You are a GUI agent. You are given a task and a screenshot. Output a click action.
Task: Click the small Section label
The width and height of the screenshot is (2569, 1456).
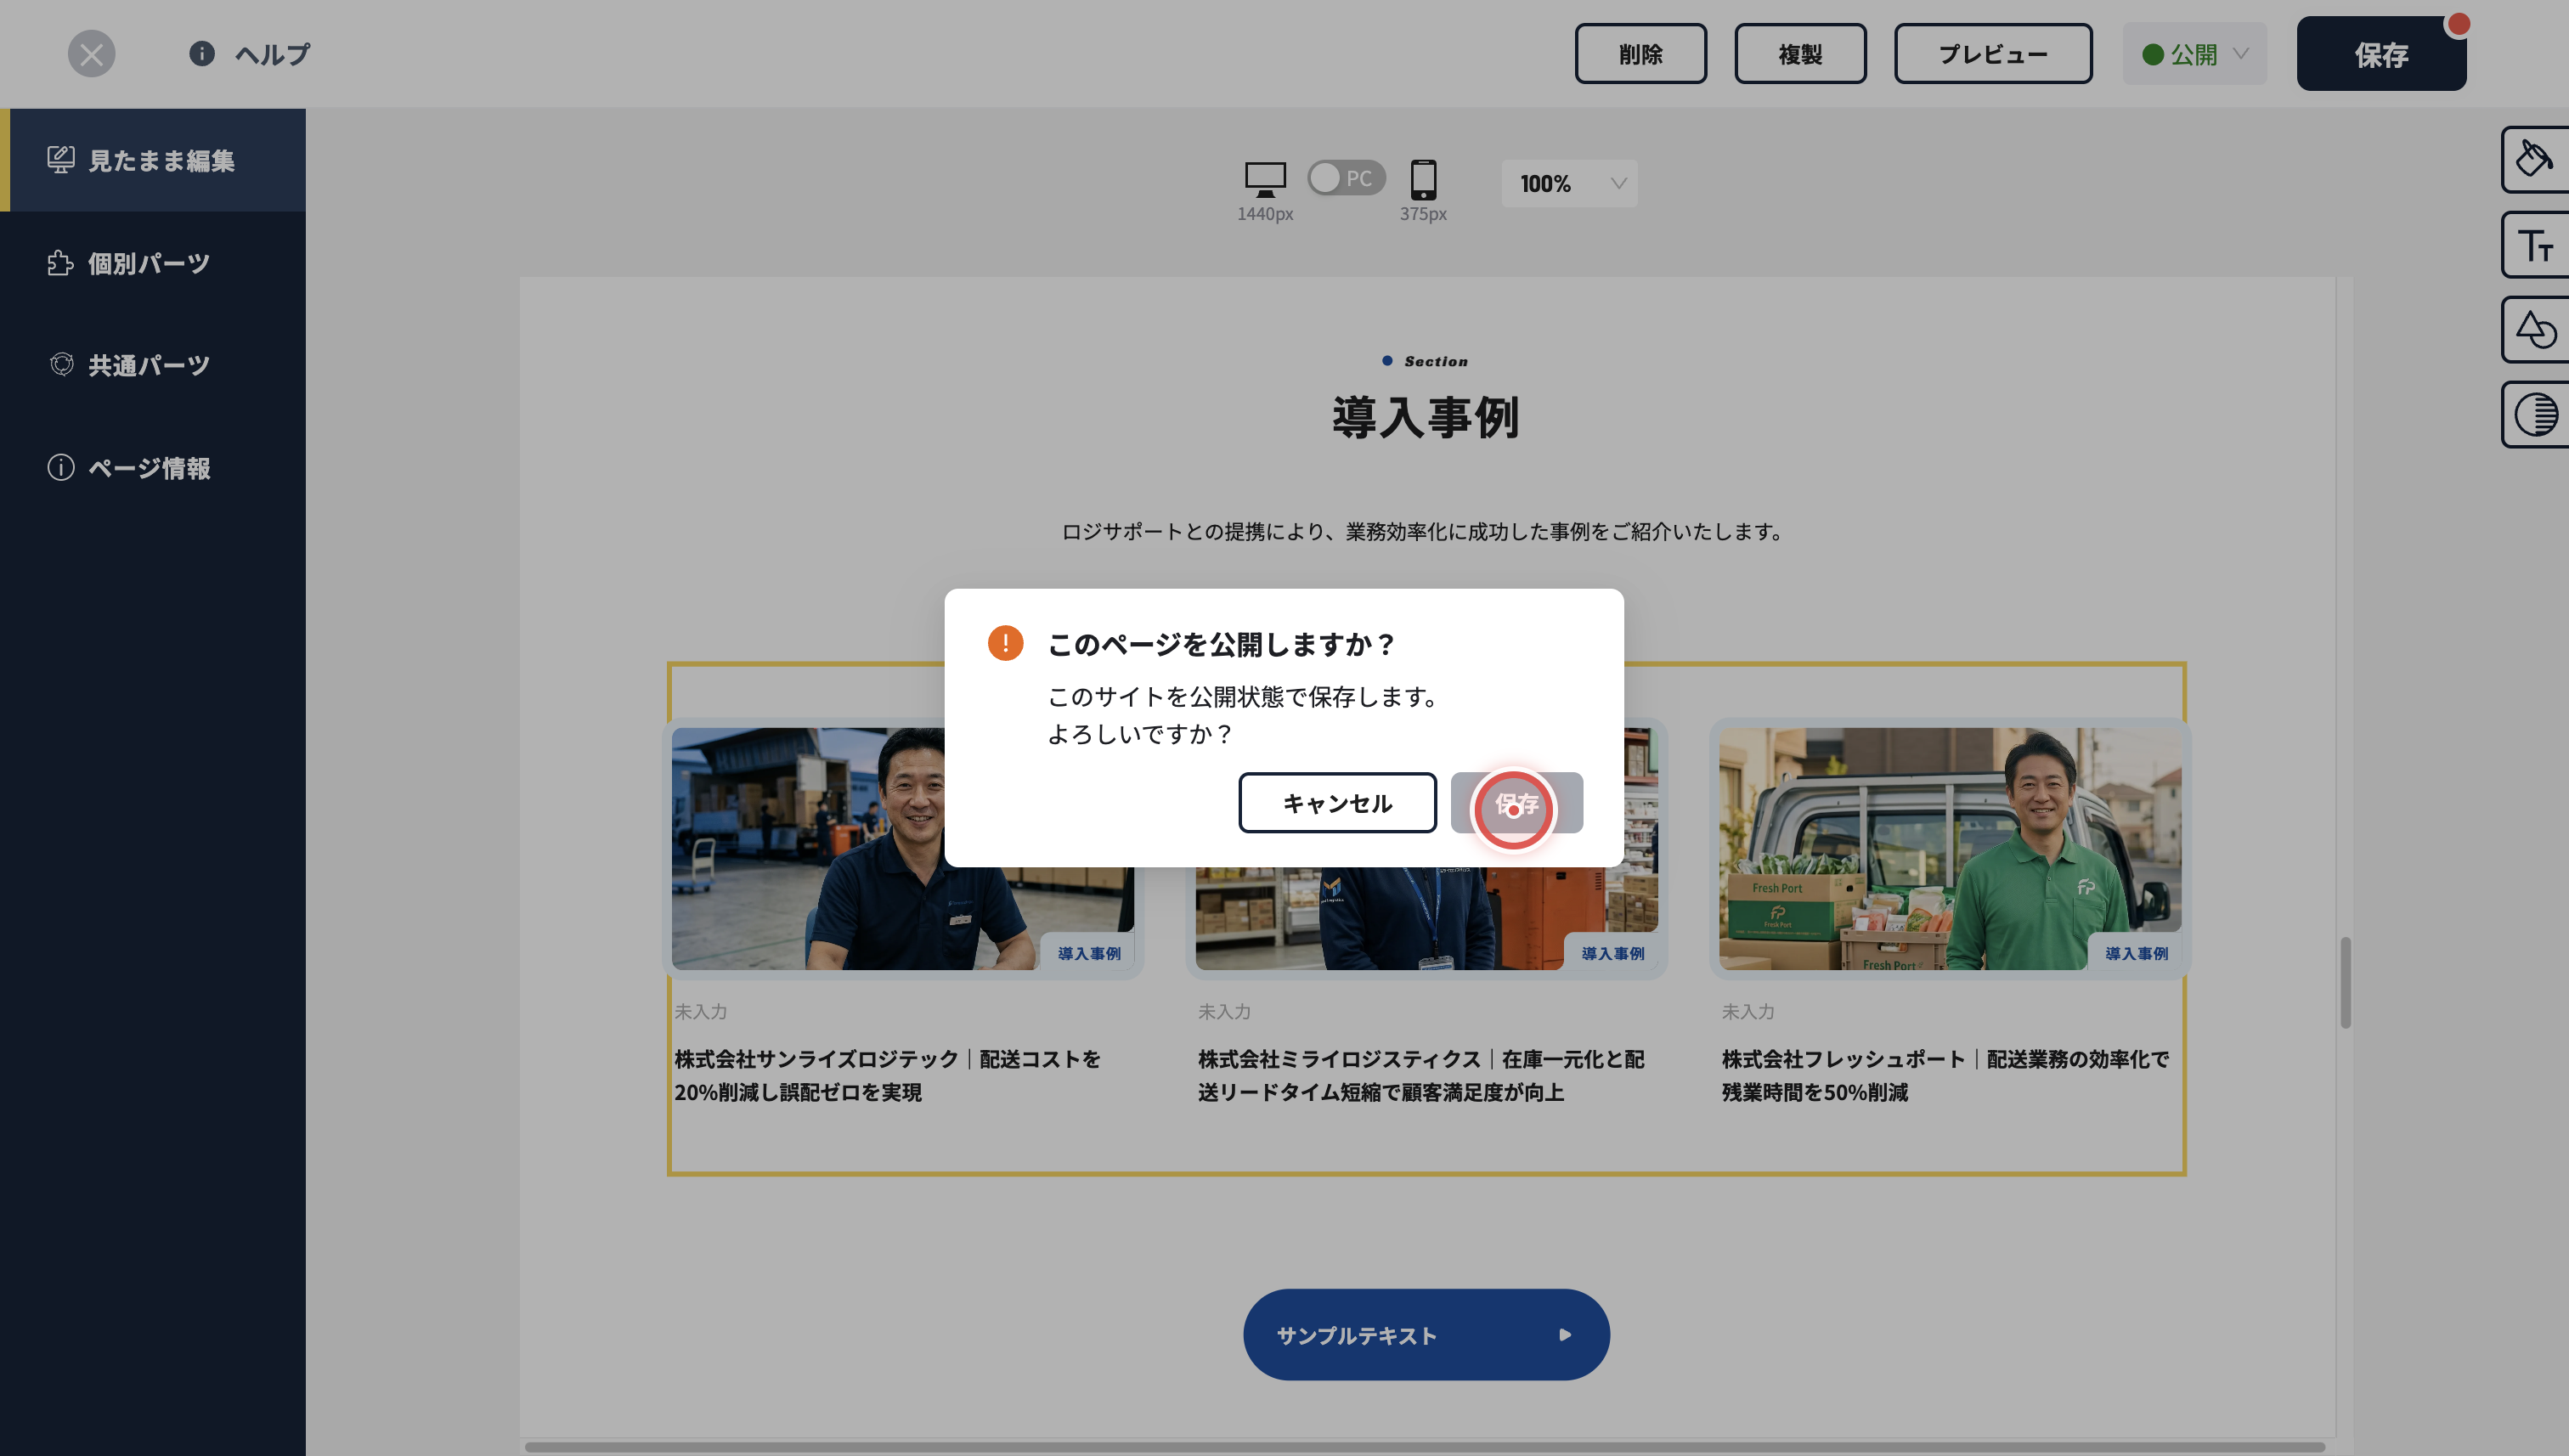tap(1436, 361)
